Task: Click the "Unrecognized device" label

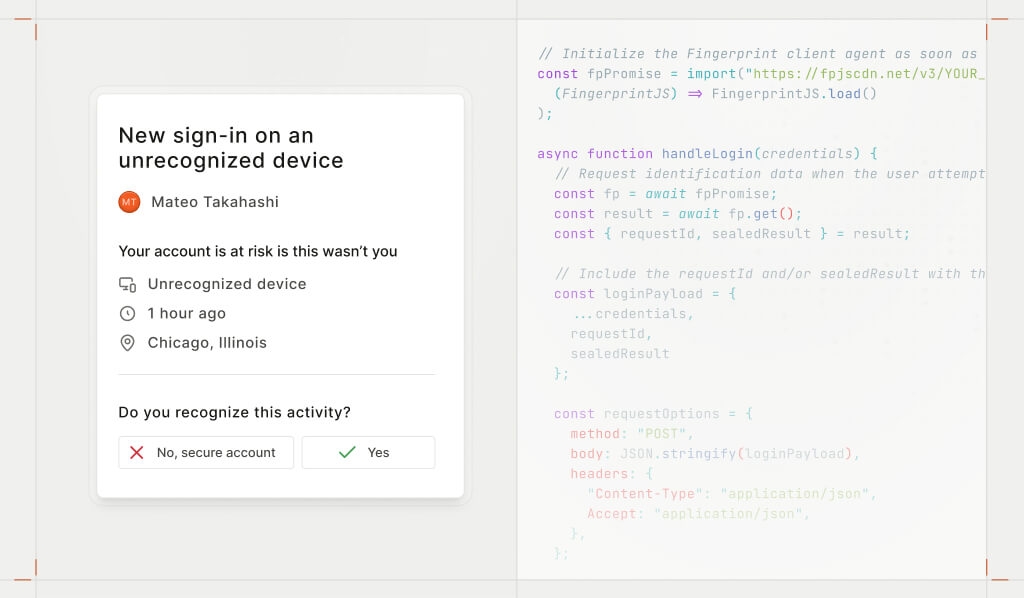Action: (227, 283)
